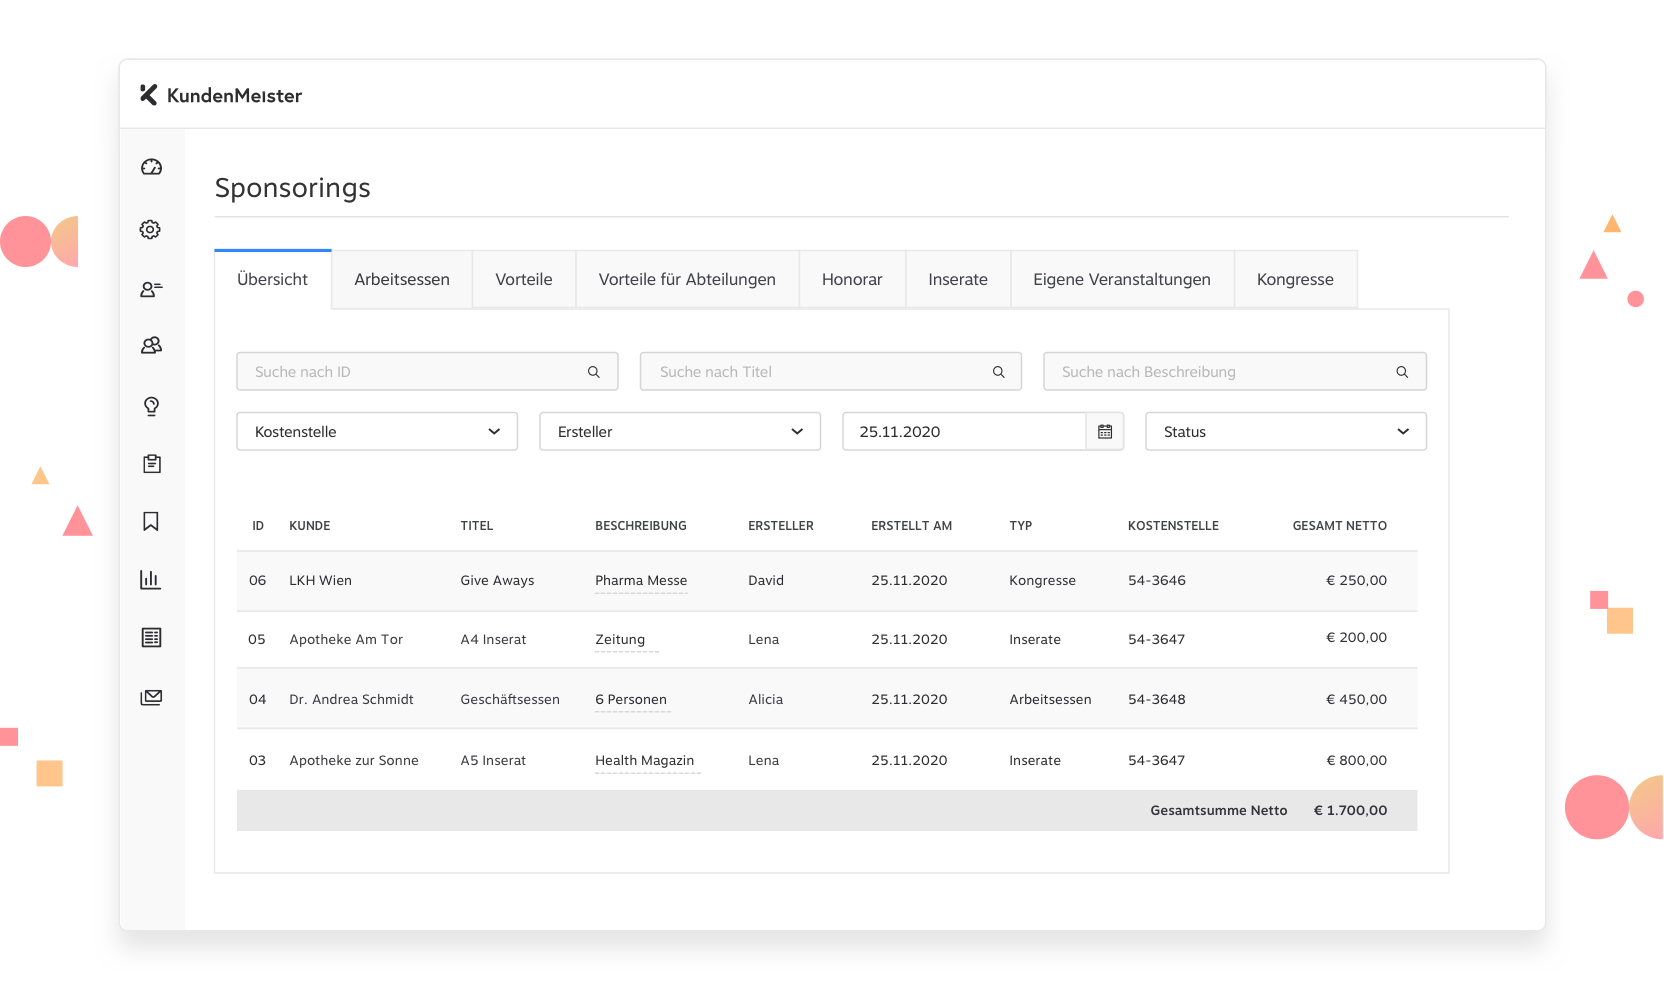Image resolution: width=1664 pixels, height=990 pixels.
Task: Open the Zeitung description link
Action: click(620, 640)
